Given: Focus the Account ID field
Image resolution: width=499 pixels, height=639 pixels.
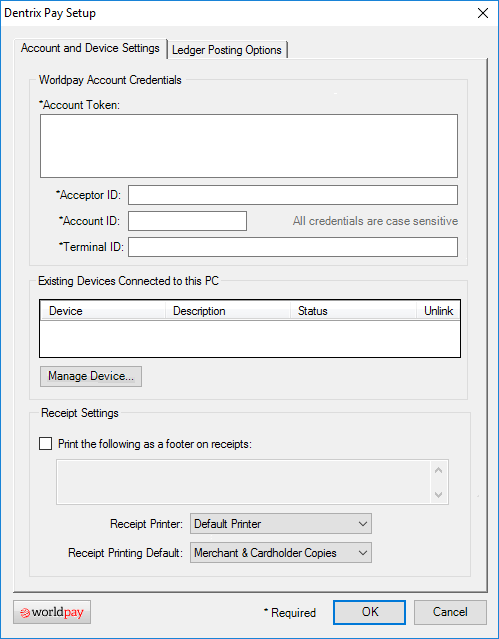Looking at the screenshot, I should (187, 221).
